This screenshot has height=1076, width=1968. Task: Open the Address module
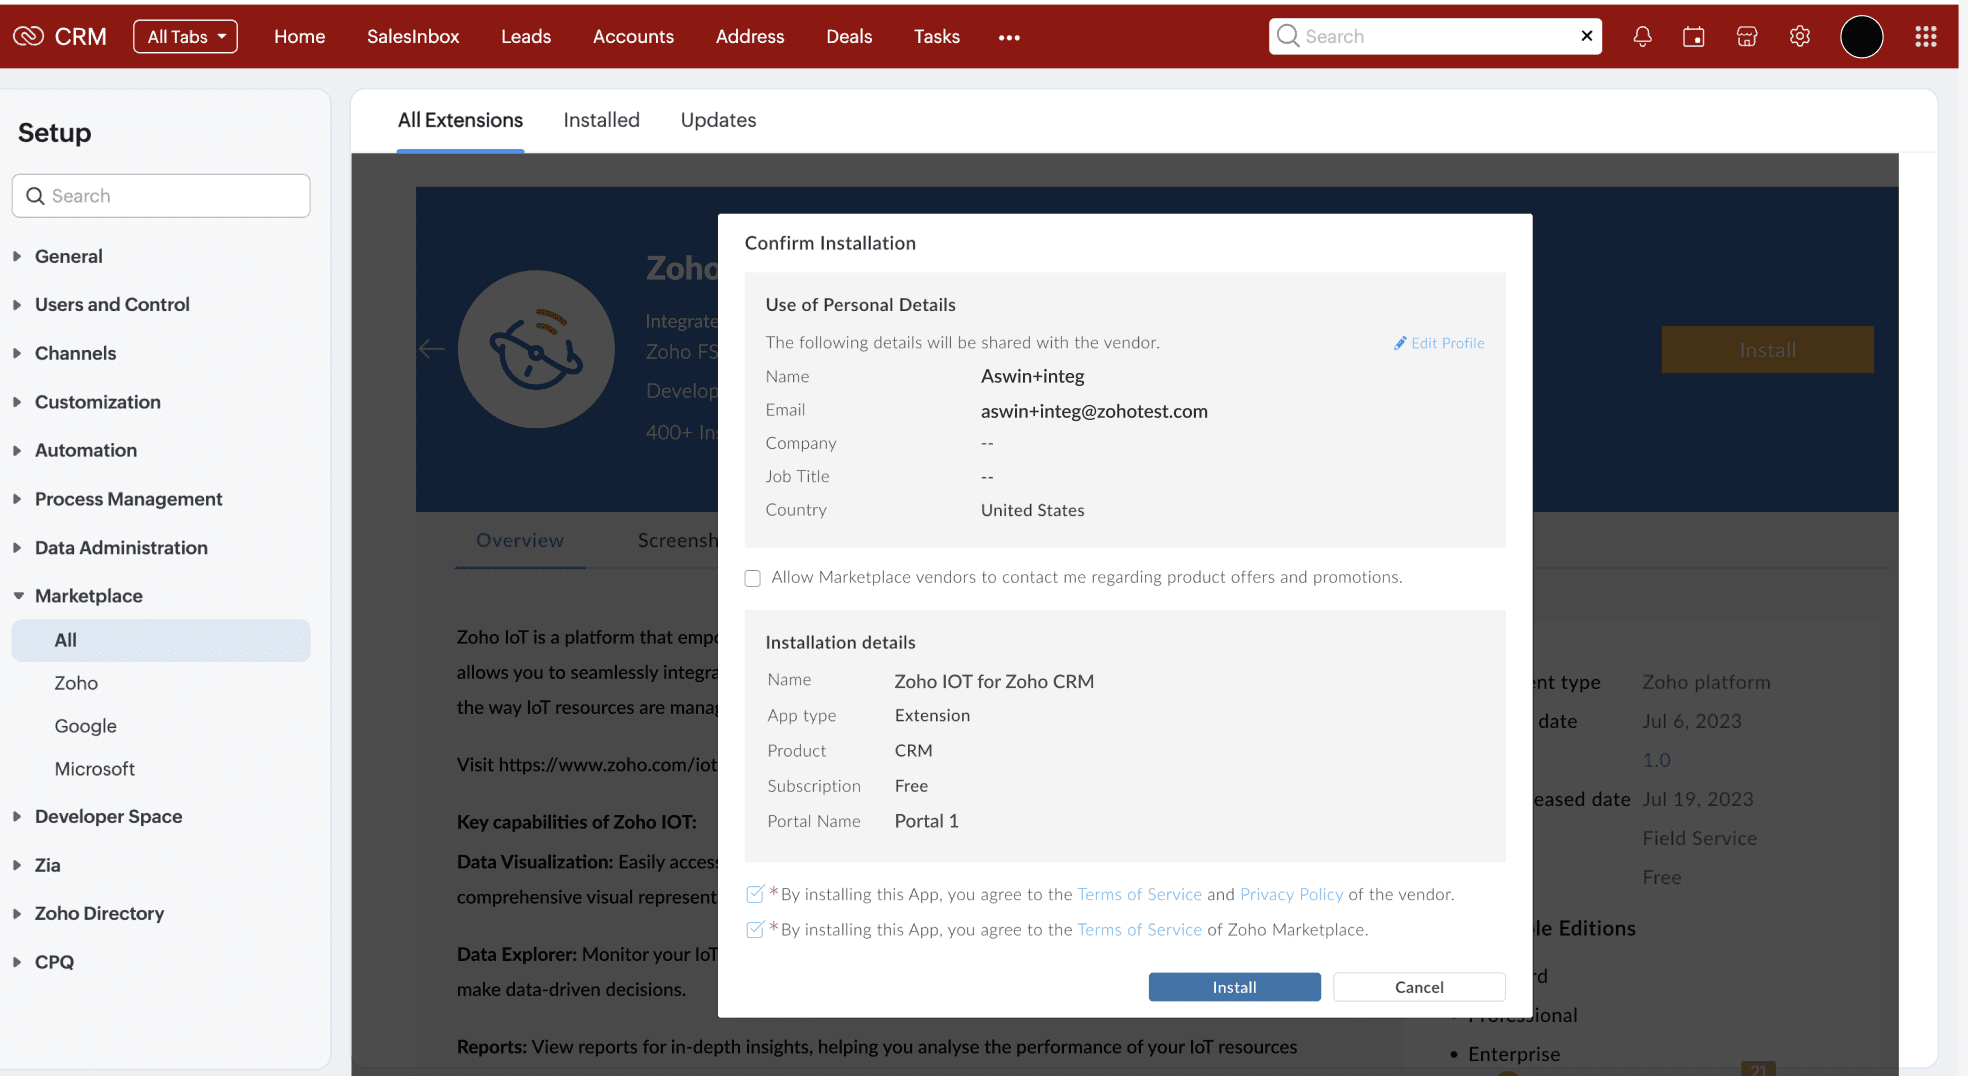750,37
